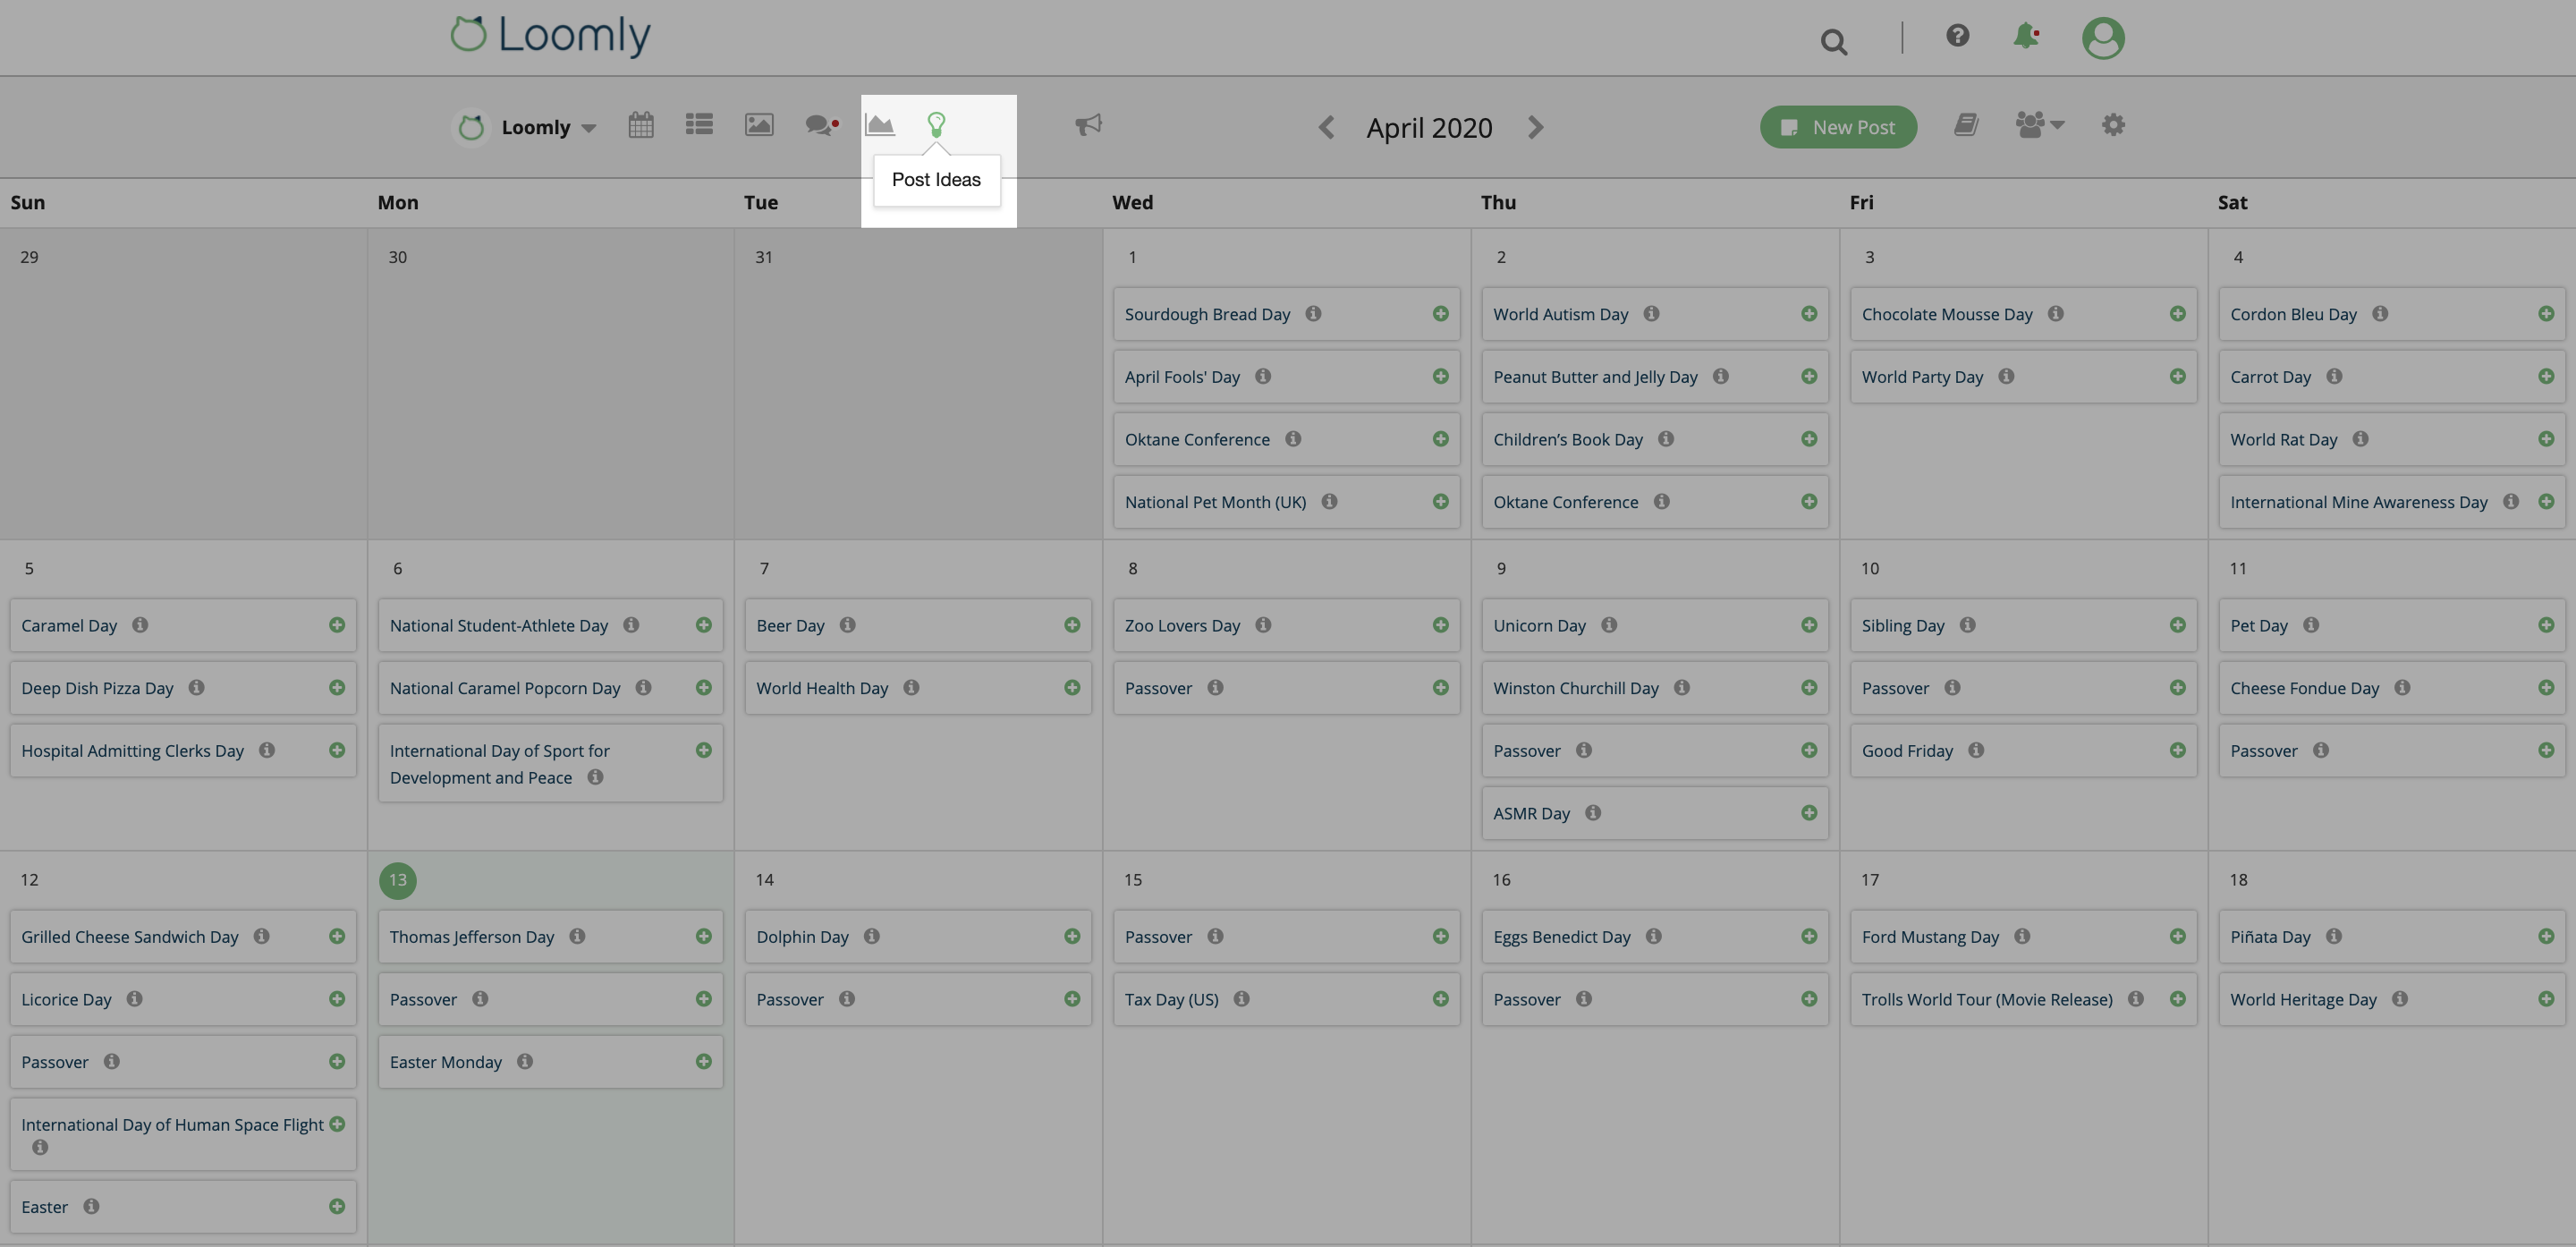
Task: Open the National Caramel Popcorn Day idea
Action: [550, 688]
